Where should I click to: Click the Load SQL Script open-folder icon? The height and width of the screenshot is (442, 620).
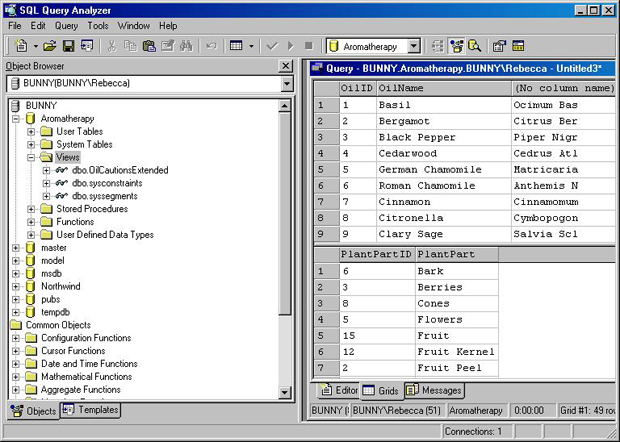coord(50,46)
